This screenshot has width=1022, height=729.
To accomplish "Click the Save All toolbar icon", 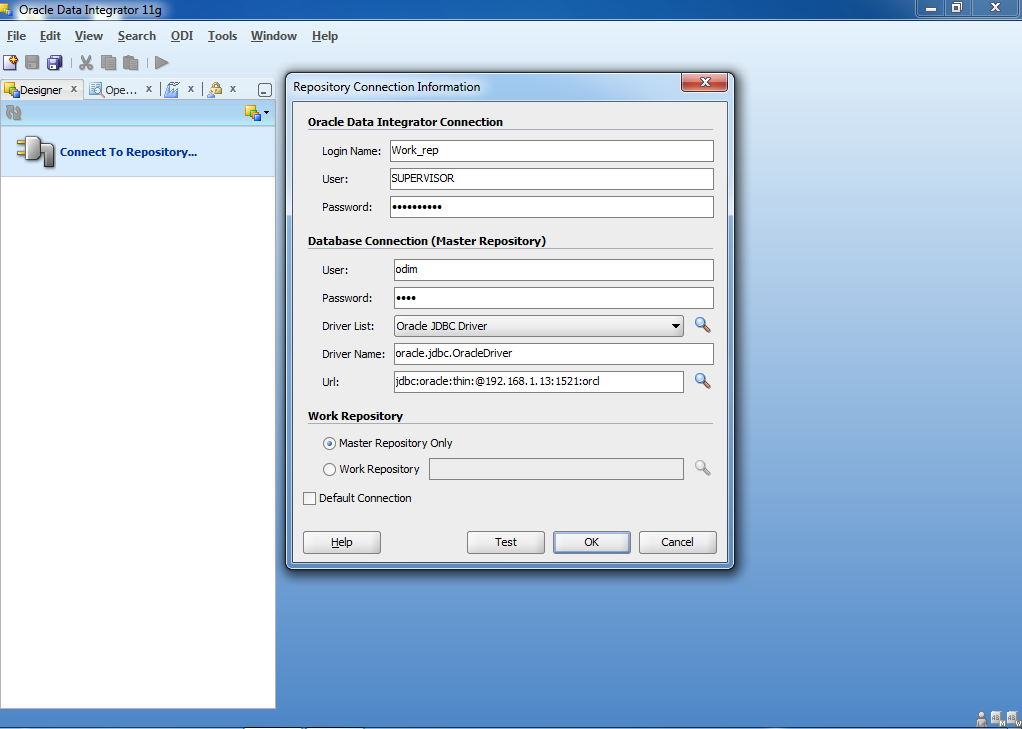I will coord(55,62).
